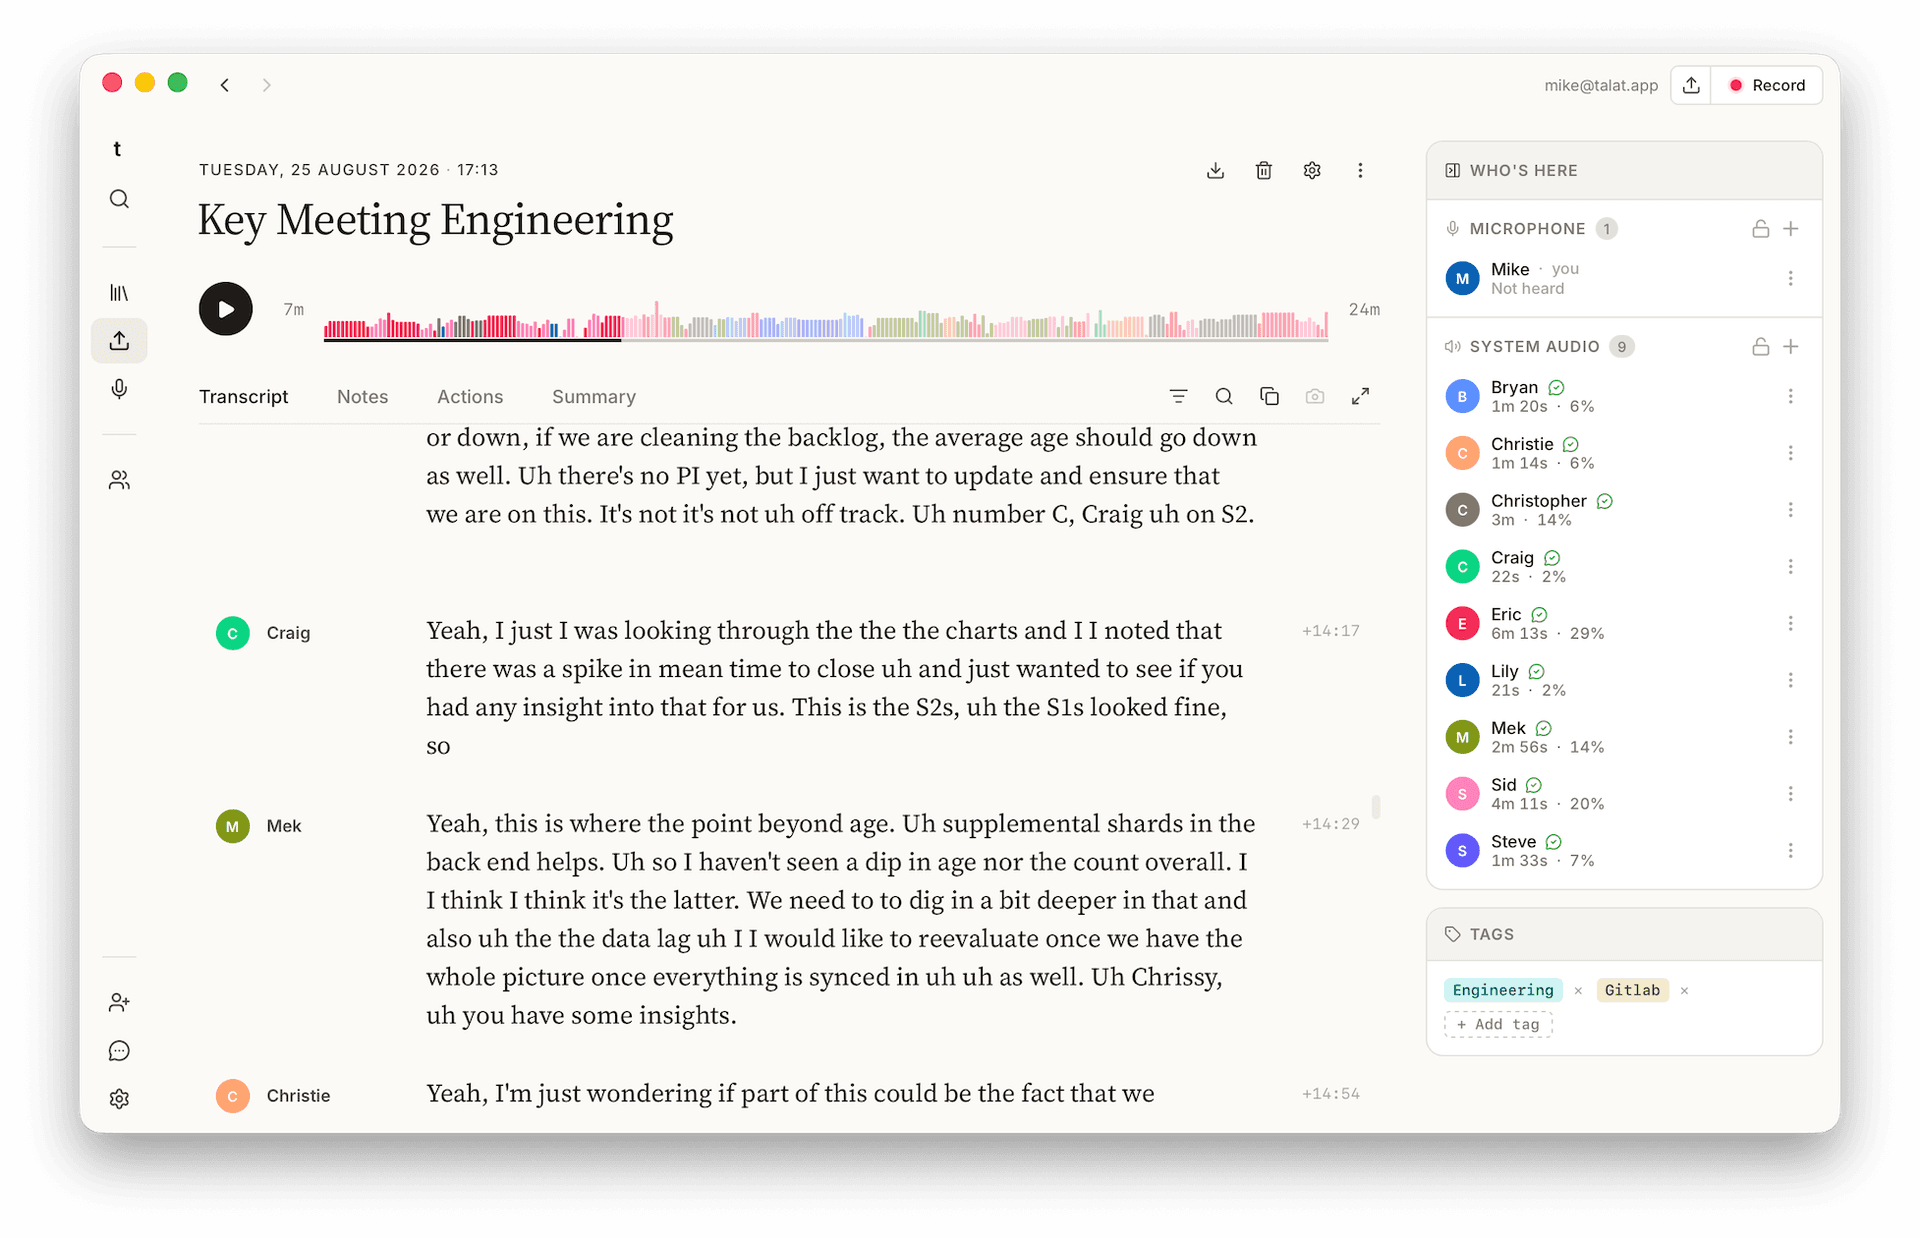The height and width of the screenshot is (1238, 1920).
Task: Open options menu for Christopher
Action: 1790,510
